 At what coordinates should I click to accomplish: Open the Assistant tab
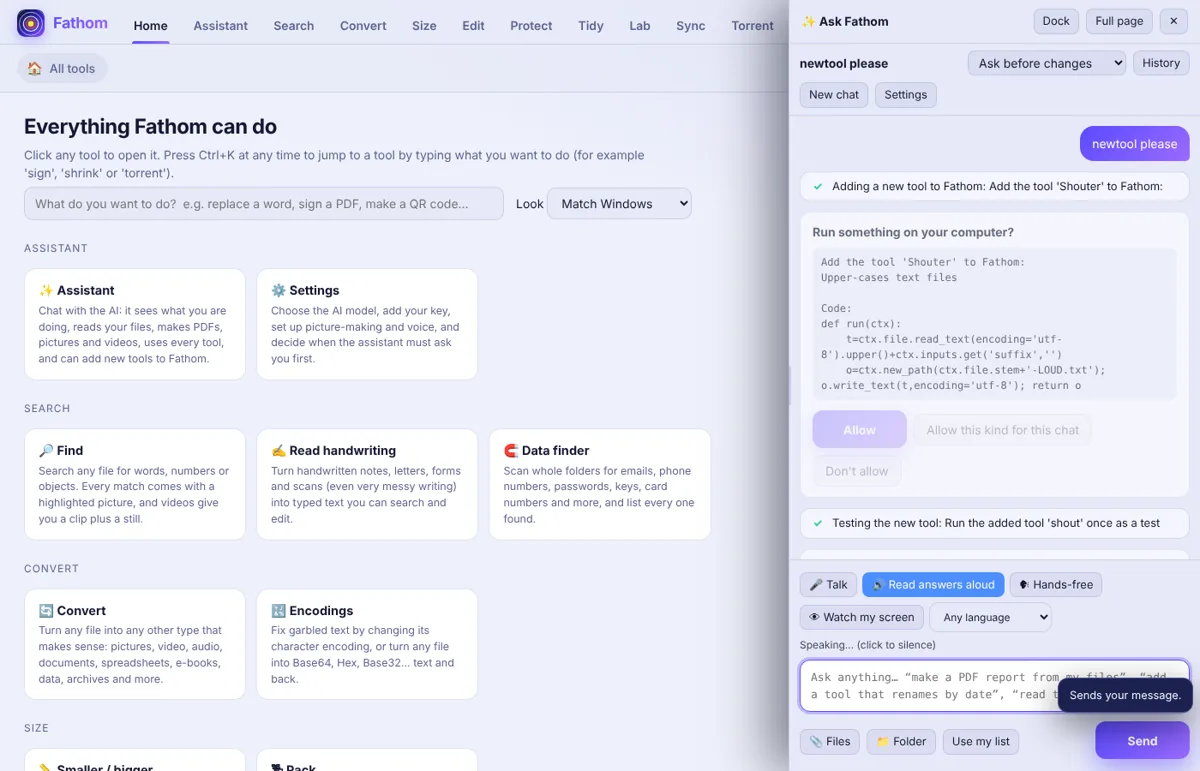click(x=221, y=26)
